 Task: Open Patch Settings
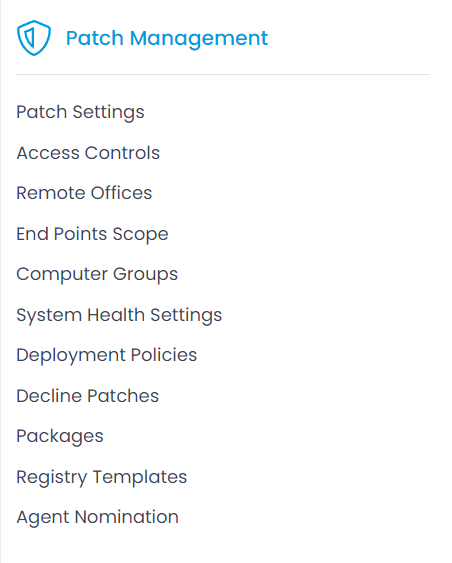[80, 112]
